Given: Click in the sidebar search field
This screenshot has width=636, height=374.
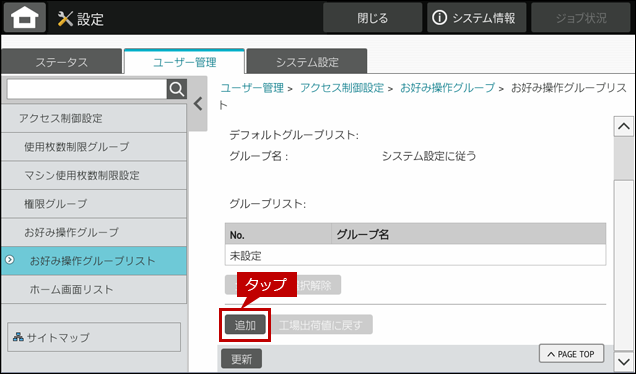Looking at the screenshot, I should pos(87,89).
